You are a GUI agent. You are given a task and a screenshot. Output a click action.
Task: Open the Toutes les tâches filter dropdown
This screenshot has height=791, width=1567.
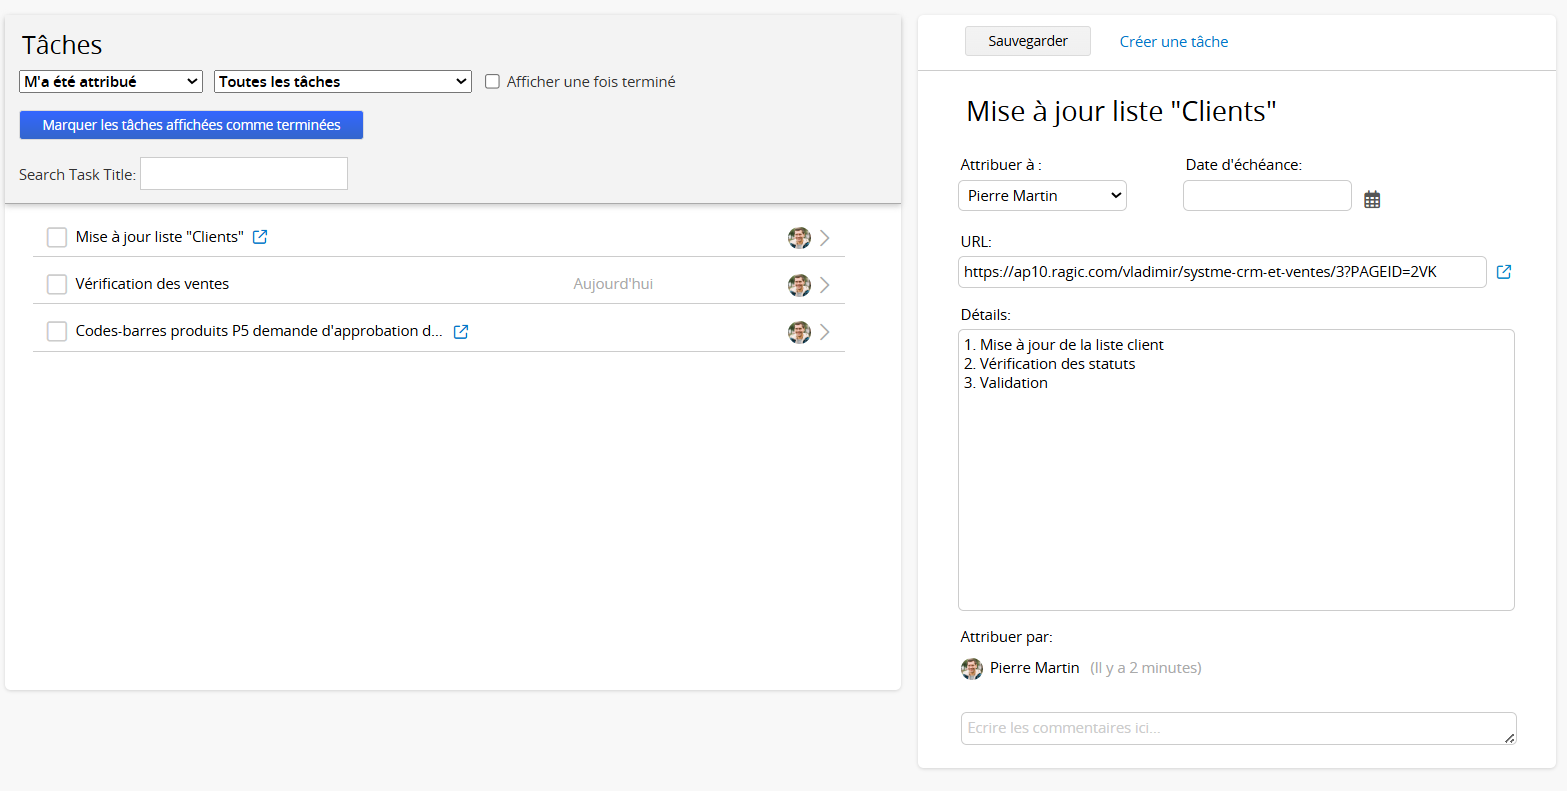[343, 82]
